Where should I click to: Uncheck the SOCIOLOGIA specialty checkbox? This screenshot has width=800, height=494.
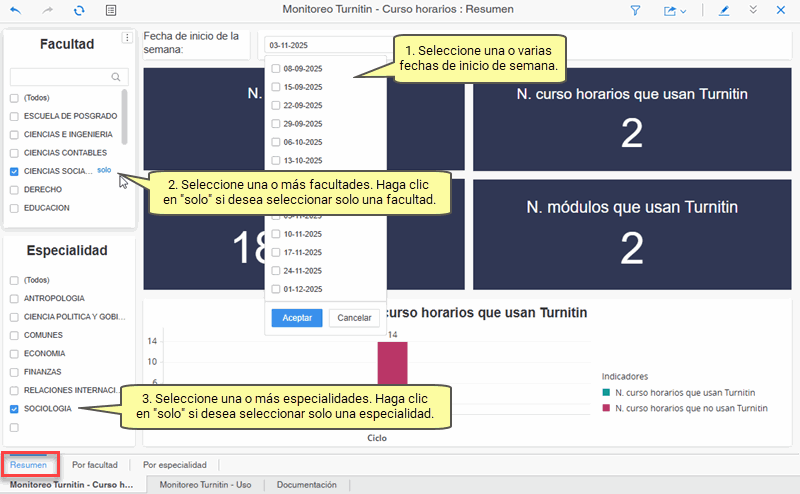pos(14,410)
